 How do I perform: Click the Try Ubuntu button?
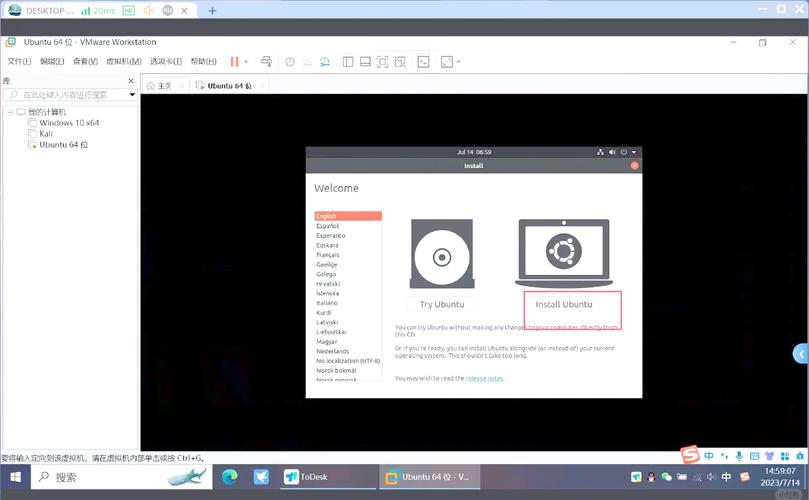[442, 304]
